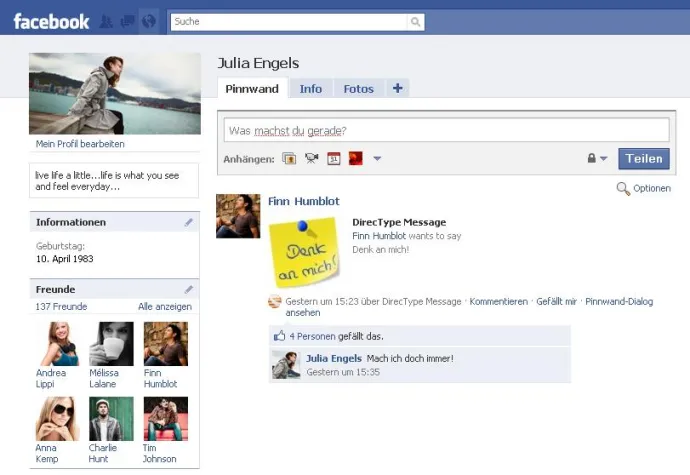The height and width of the screenshot is (475, 690).
Task: Switch to the Info tab
Action: click(x=311, y=89)
